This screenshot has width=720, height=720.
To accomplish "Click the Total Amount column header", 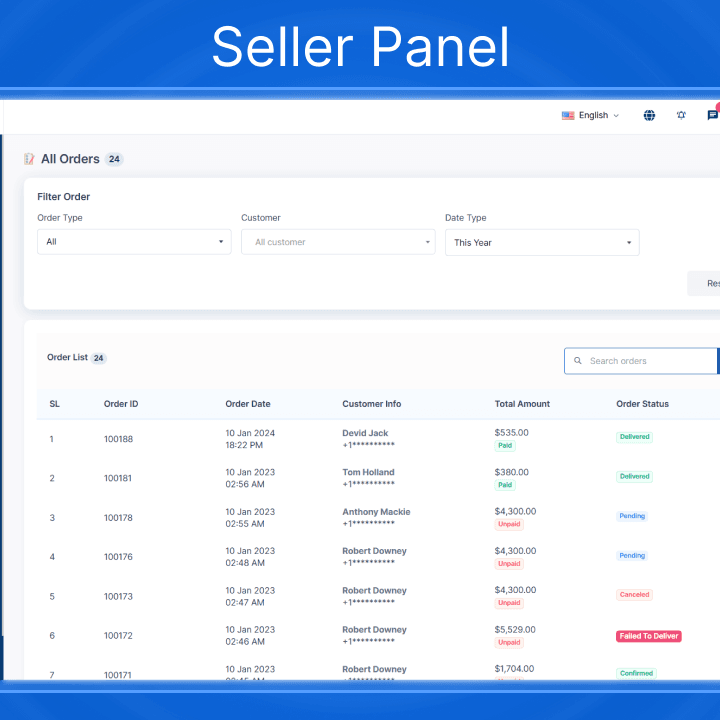I will (x=522, y=404).
